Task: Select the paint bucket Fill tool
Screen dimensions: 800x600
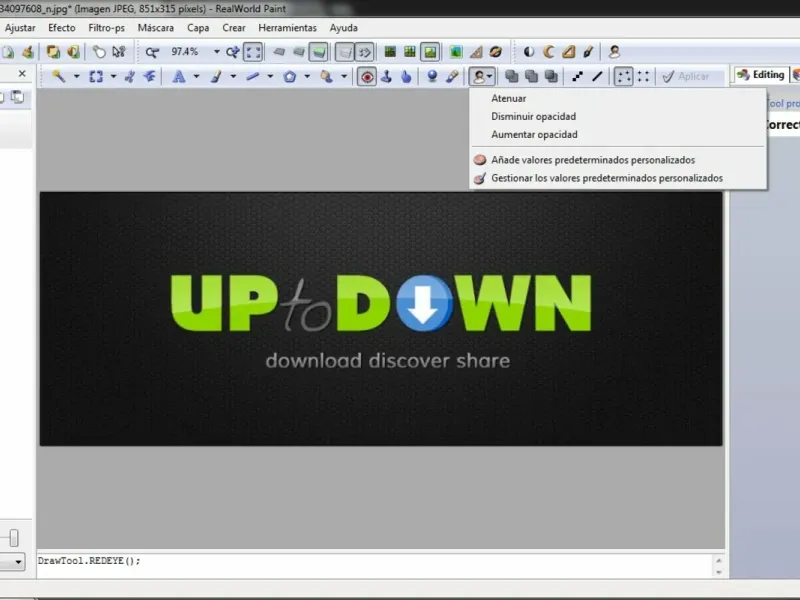Action: tap(327, 77)
